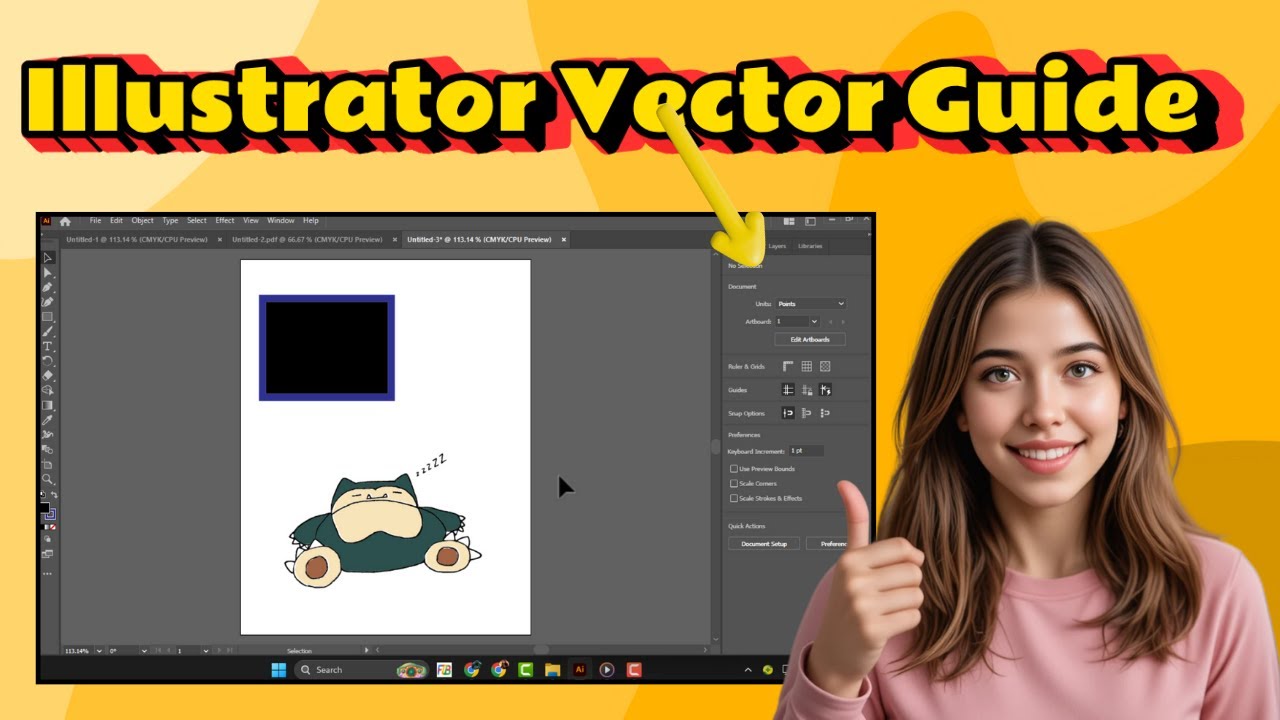Viewport: 1280px width, 720px height.
Task: Toggle Snap to Point option
Action: click(788, 413)
